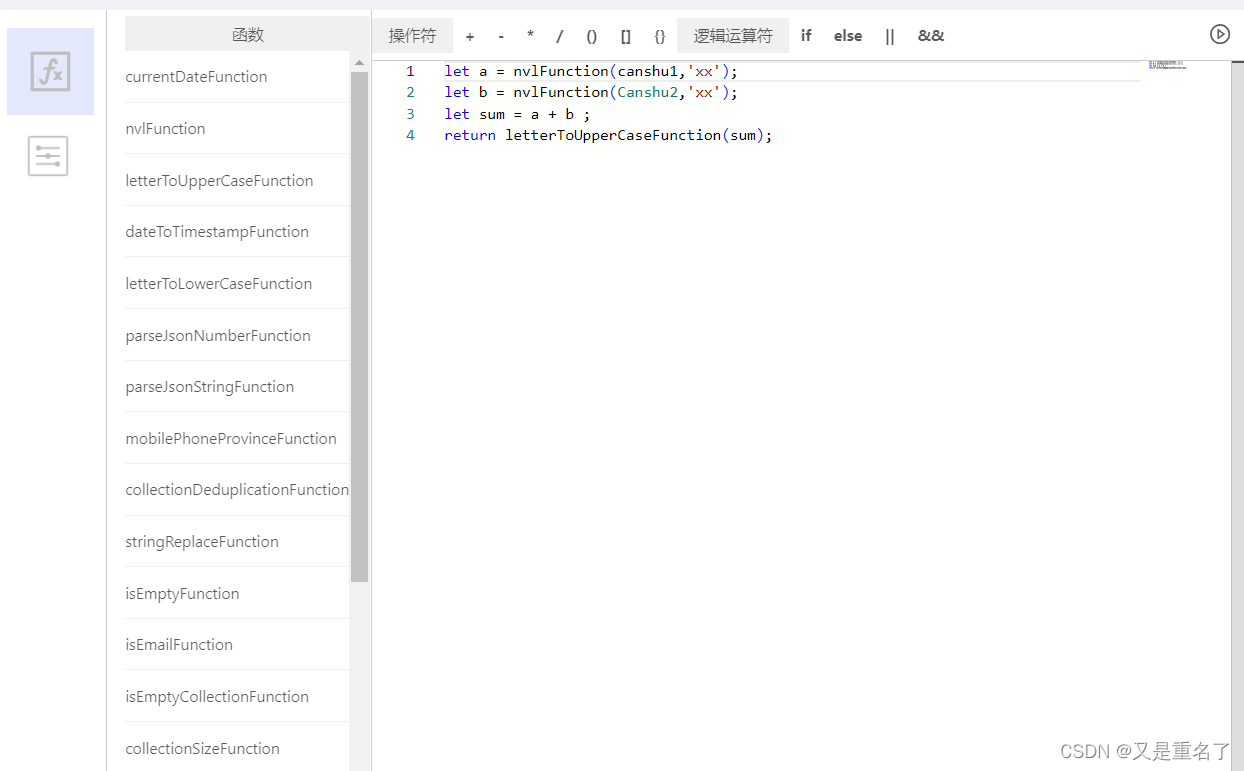Select nvlFunction from the function list

coord(236,129)
